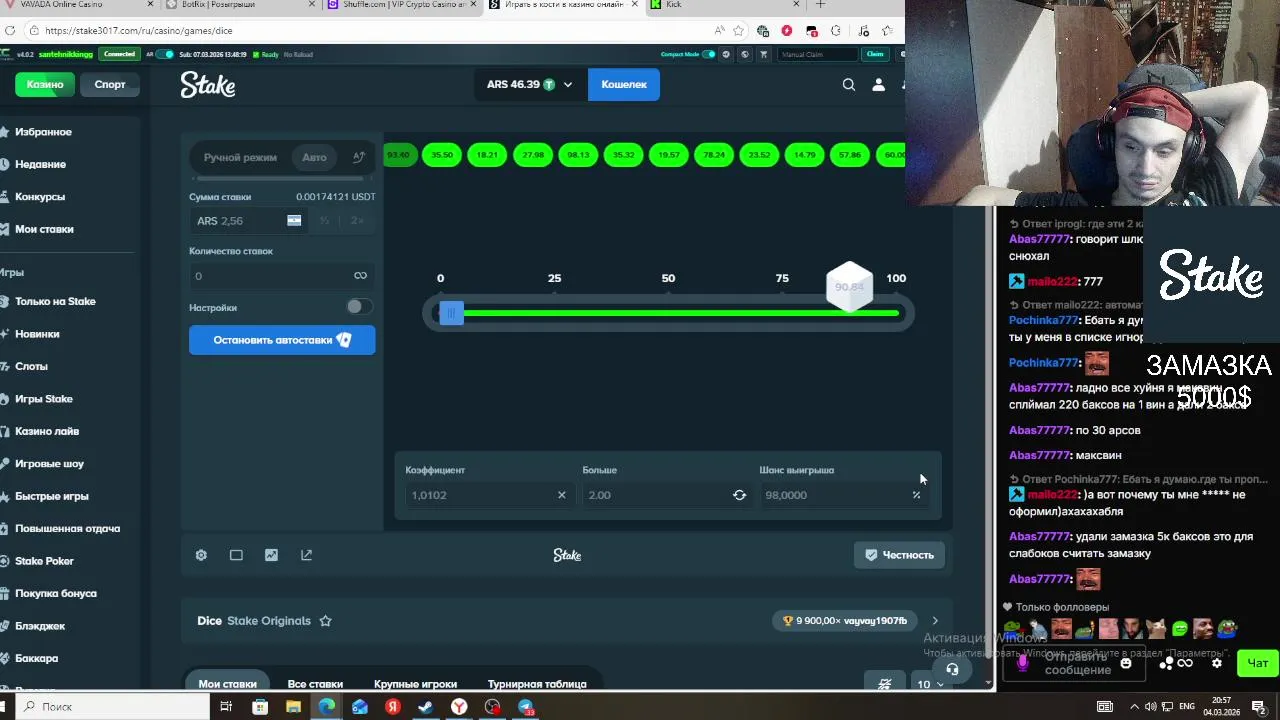Open Steam from the taskbar
The width and height of the screenshot is (1280, 720).
click(x=426, y=707)
